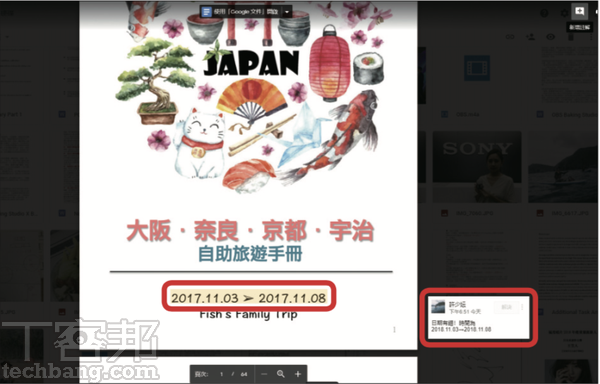Click the trash remove icon in Drive toolbar
The height and width of the screenshot is (384, 600).
tap(571, 37)
